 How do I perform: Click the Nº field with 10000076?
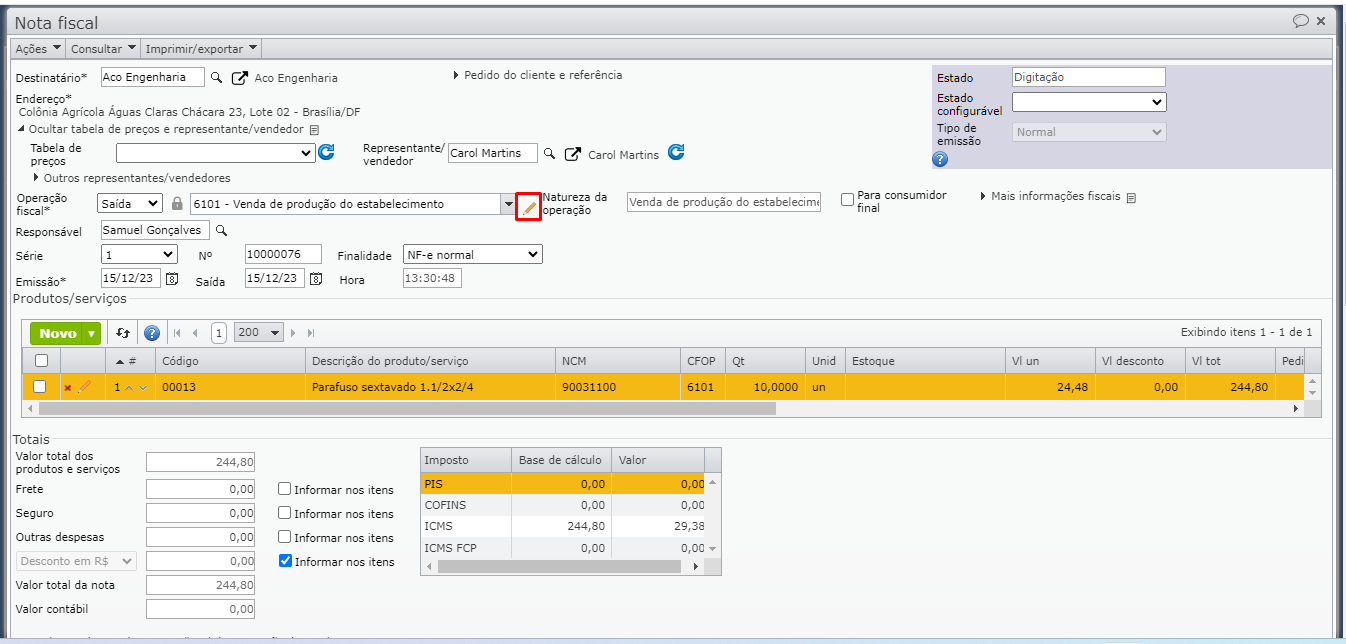coord(284,254)
